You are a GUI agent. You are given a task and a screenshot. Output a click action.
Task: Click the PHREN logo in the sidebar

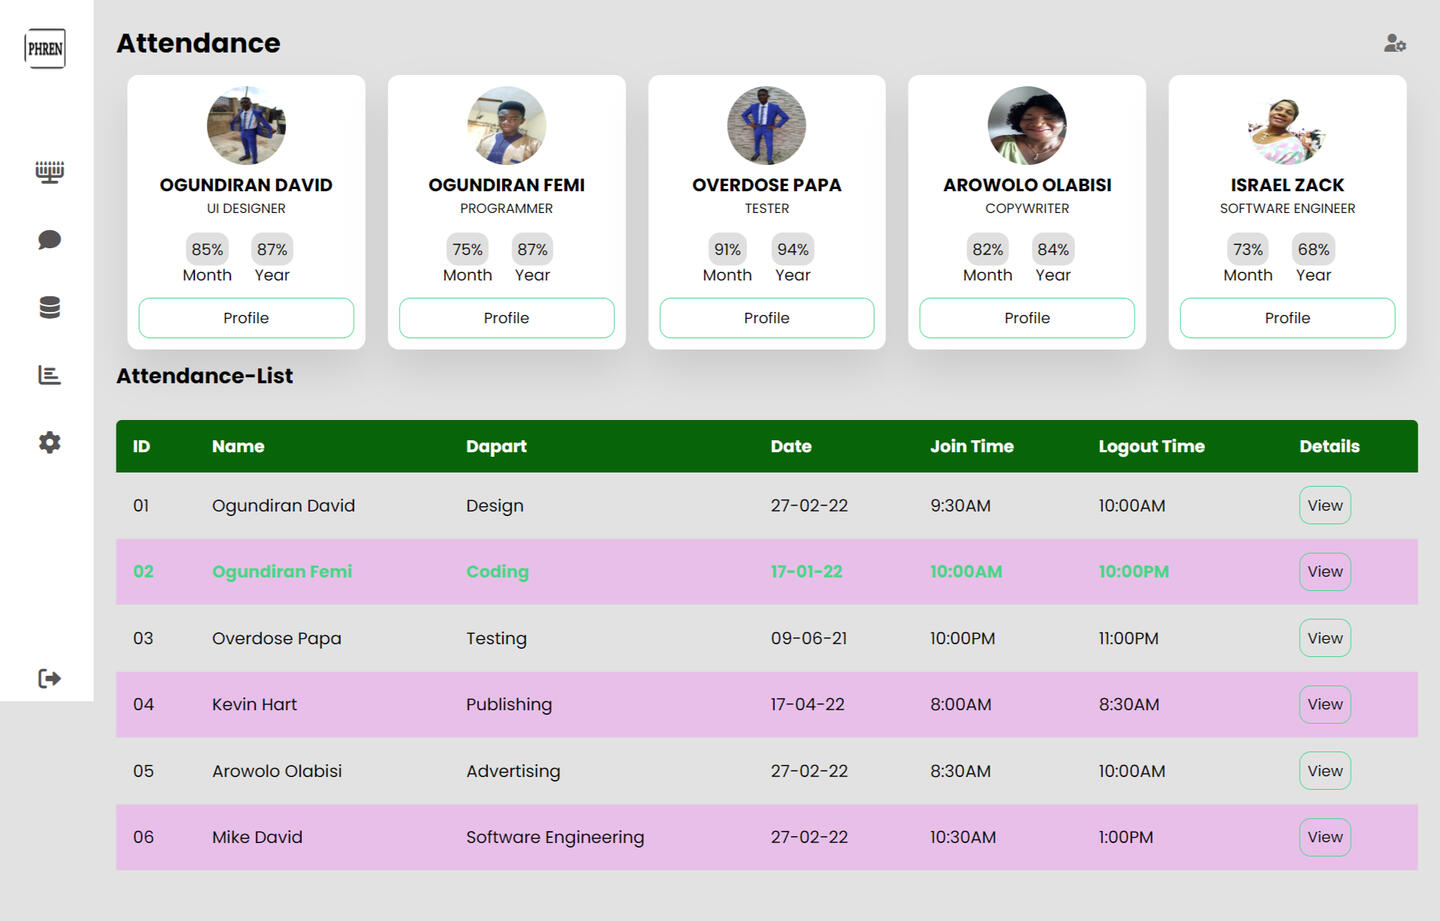tap(45, 48)
